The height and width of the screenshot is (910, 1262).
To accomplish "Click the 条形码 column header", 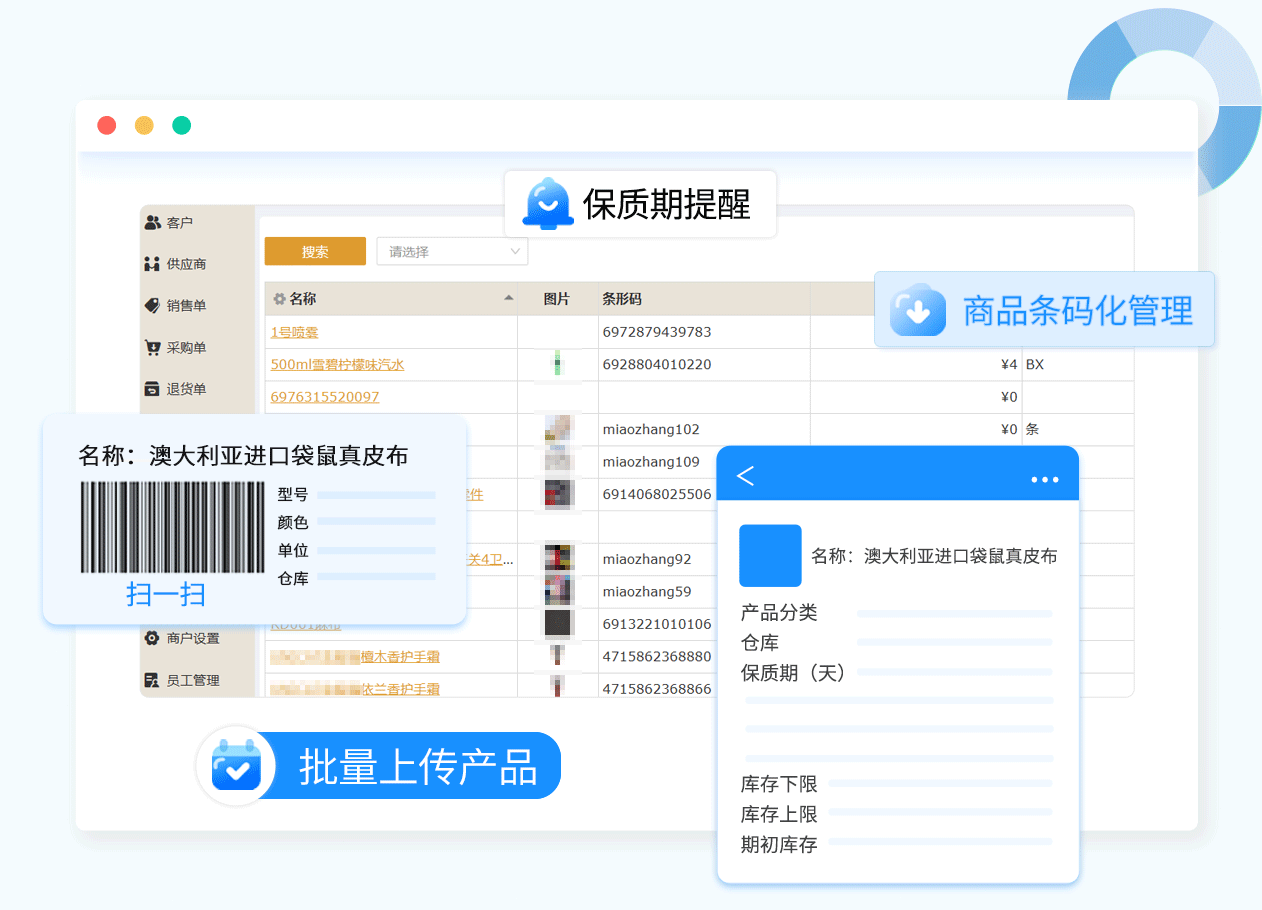I will pyautogui.click(x=621, y=299).
